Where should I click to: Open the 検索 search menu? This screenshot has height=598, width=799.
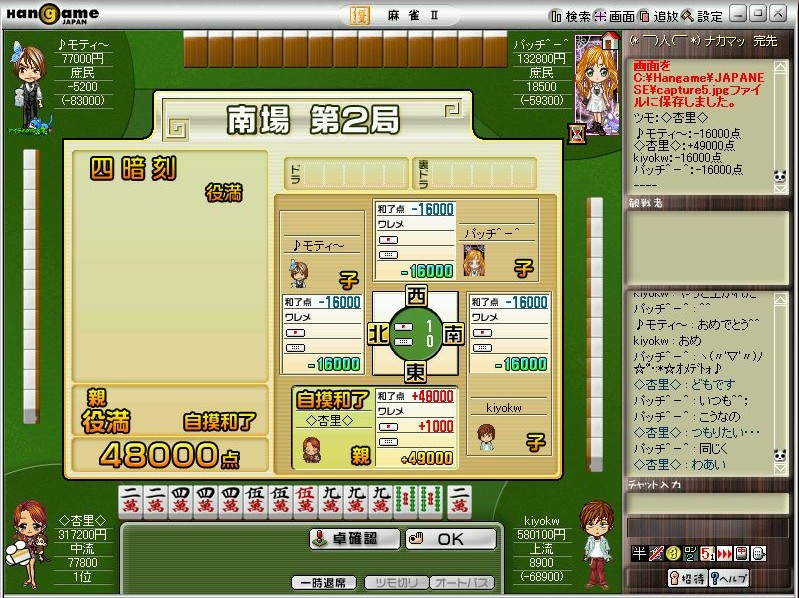click(570, 16)
